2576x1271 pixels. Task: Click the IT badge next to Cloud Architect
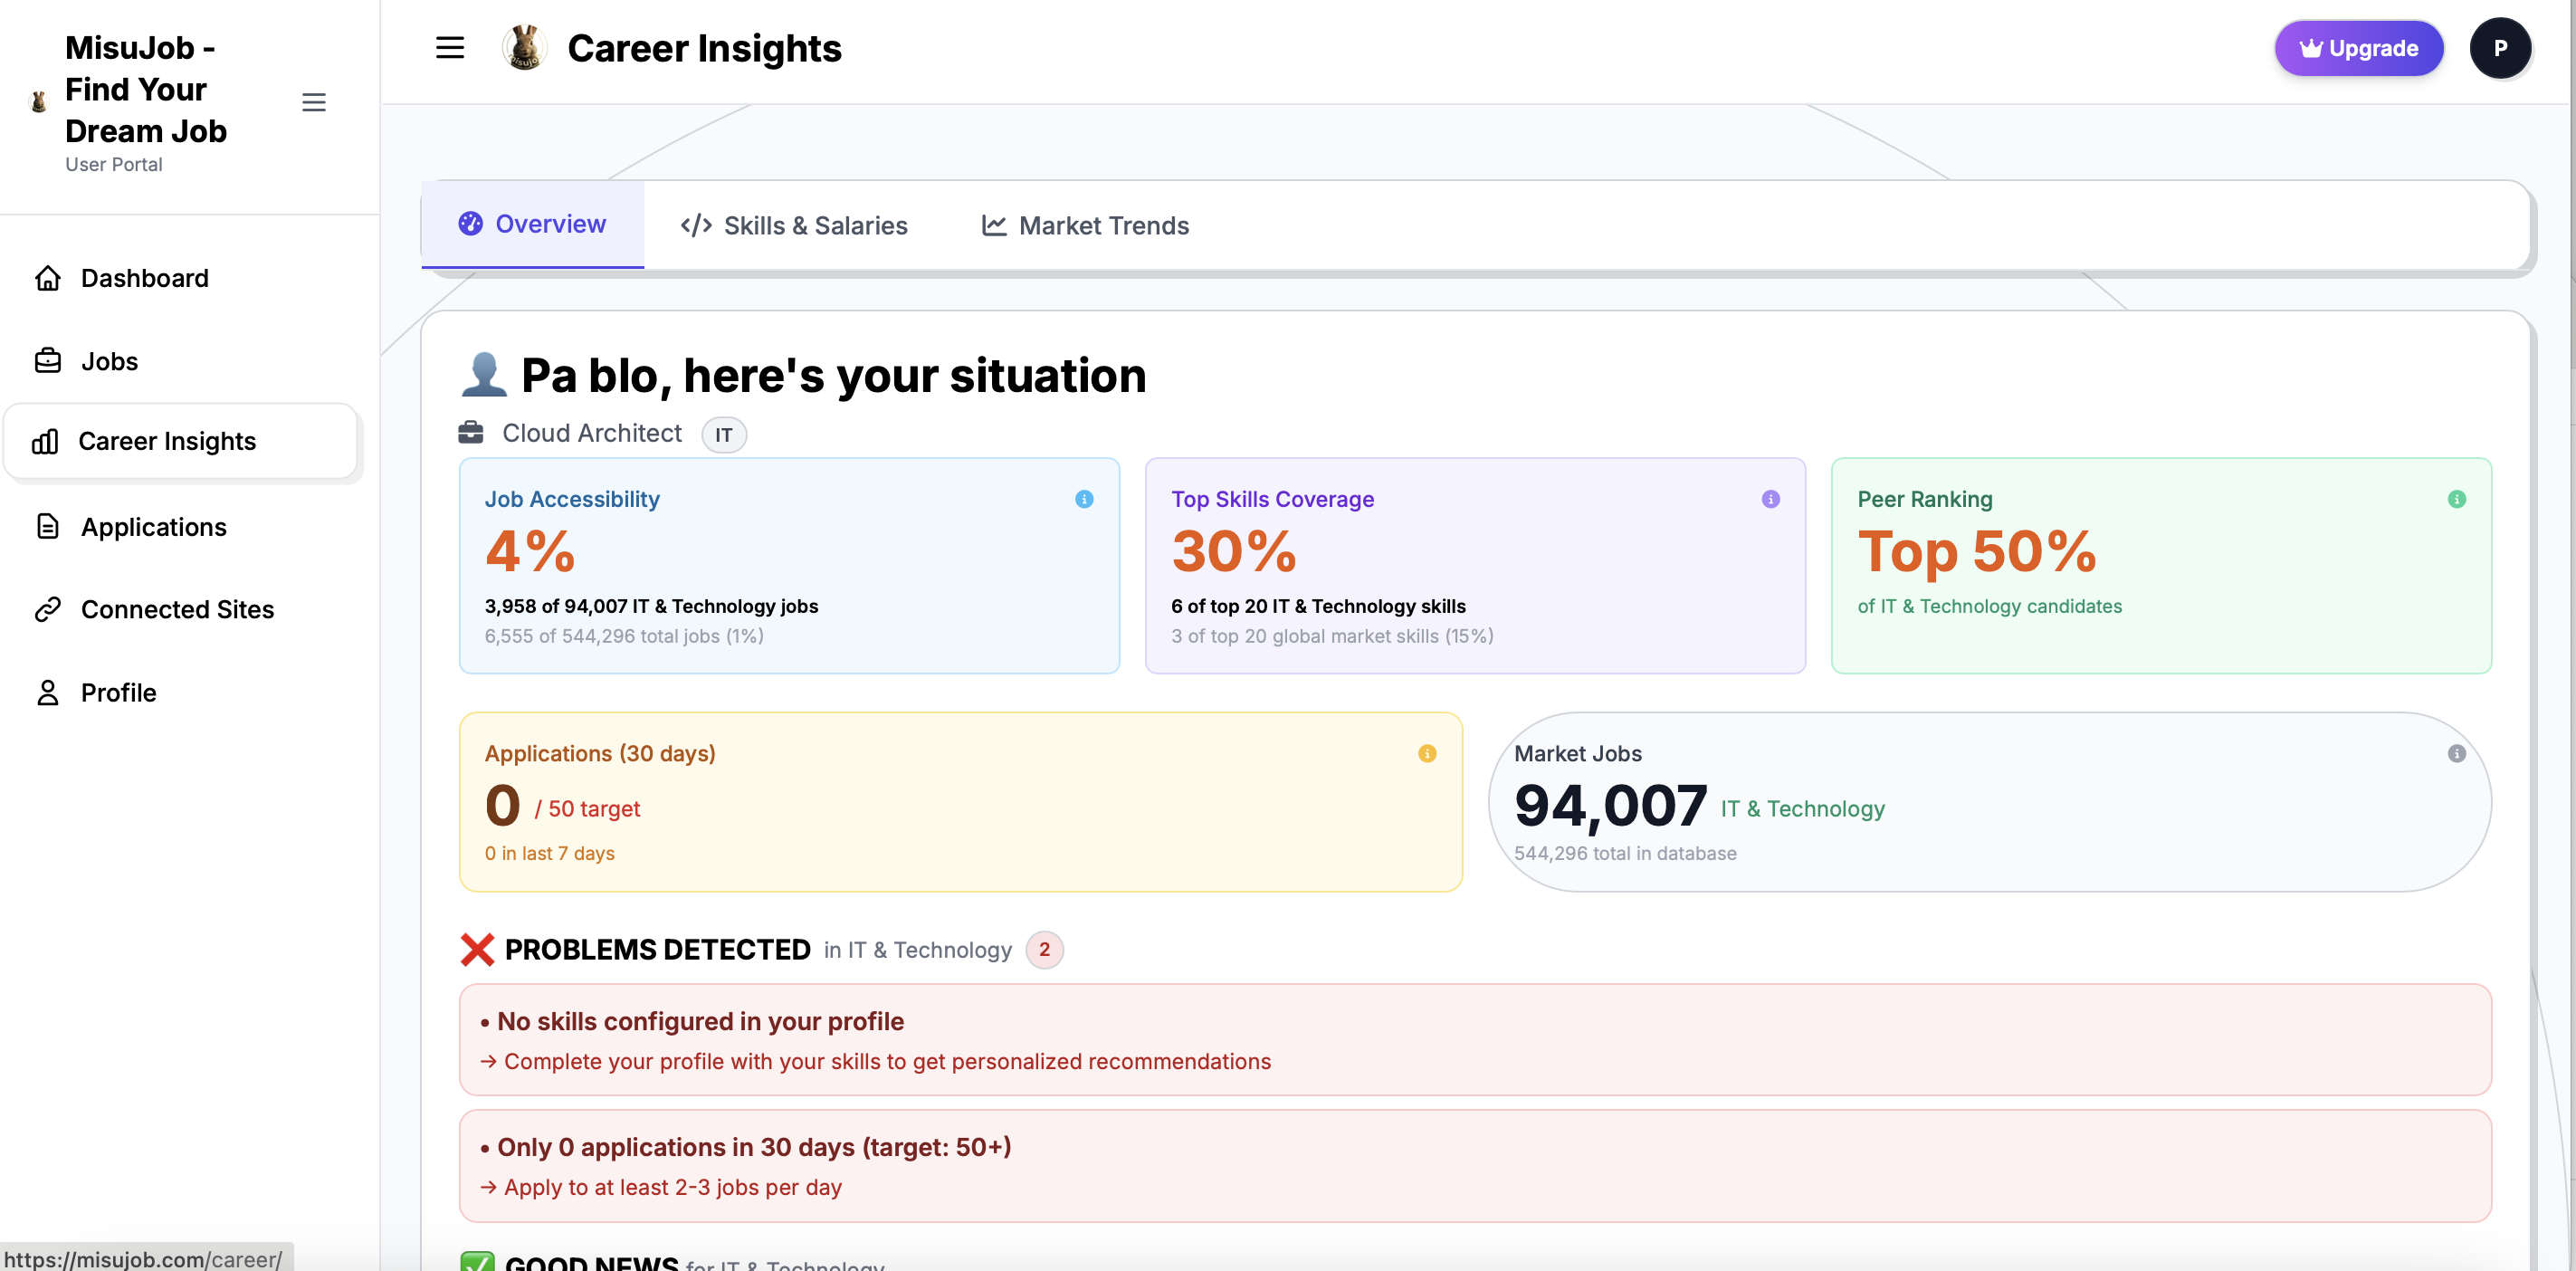723,434
